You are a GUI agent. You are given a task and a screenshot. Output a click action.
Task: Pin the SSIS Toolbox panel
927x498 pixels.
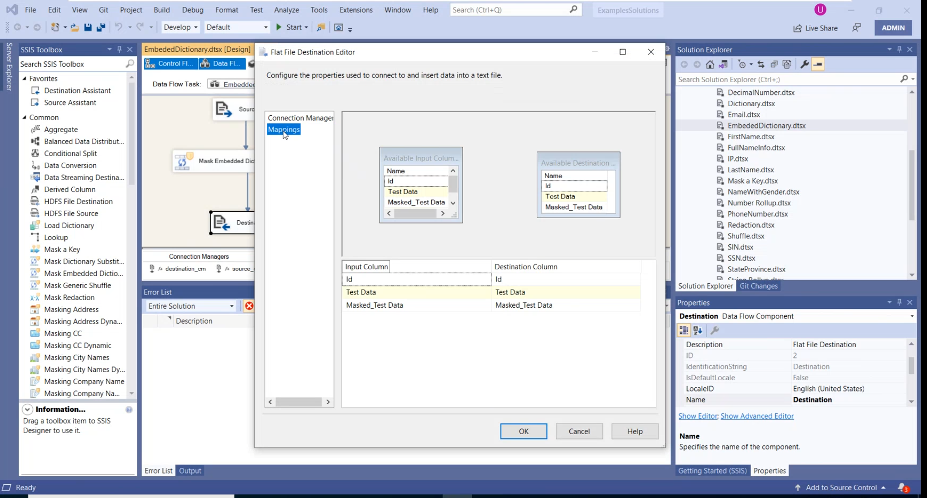pos(119,50)
